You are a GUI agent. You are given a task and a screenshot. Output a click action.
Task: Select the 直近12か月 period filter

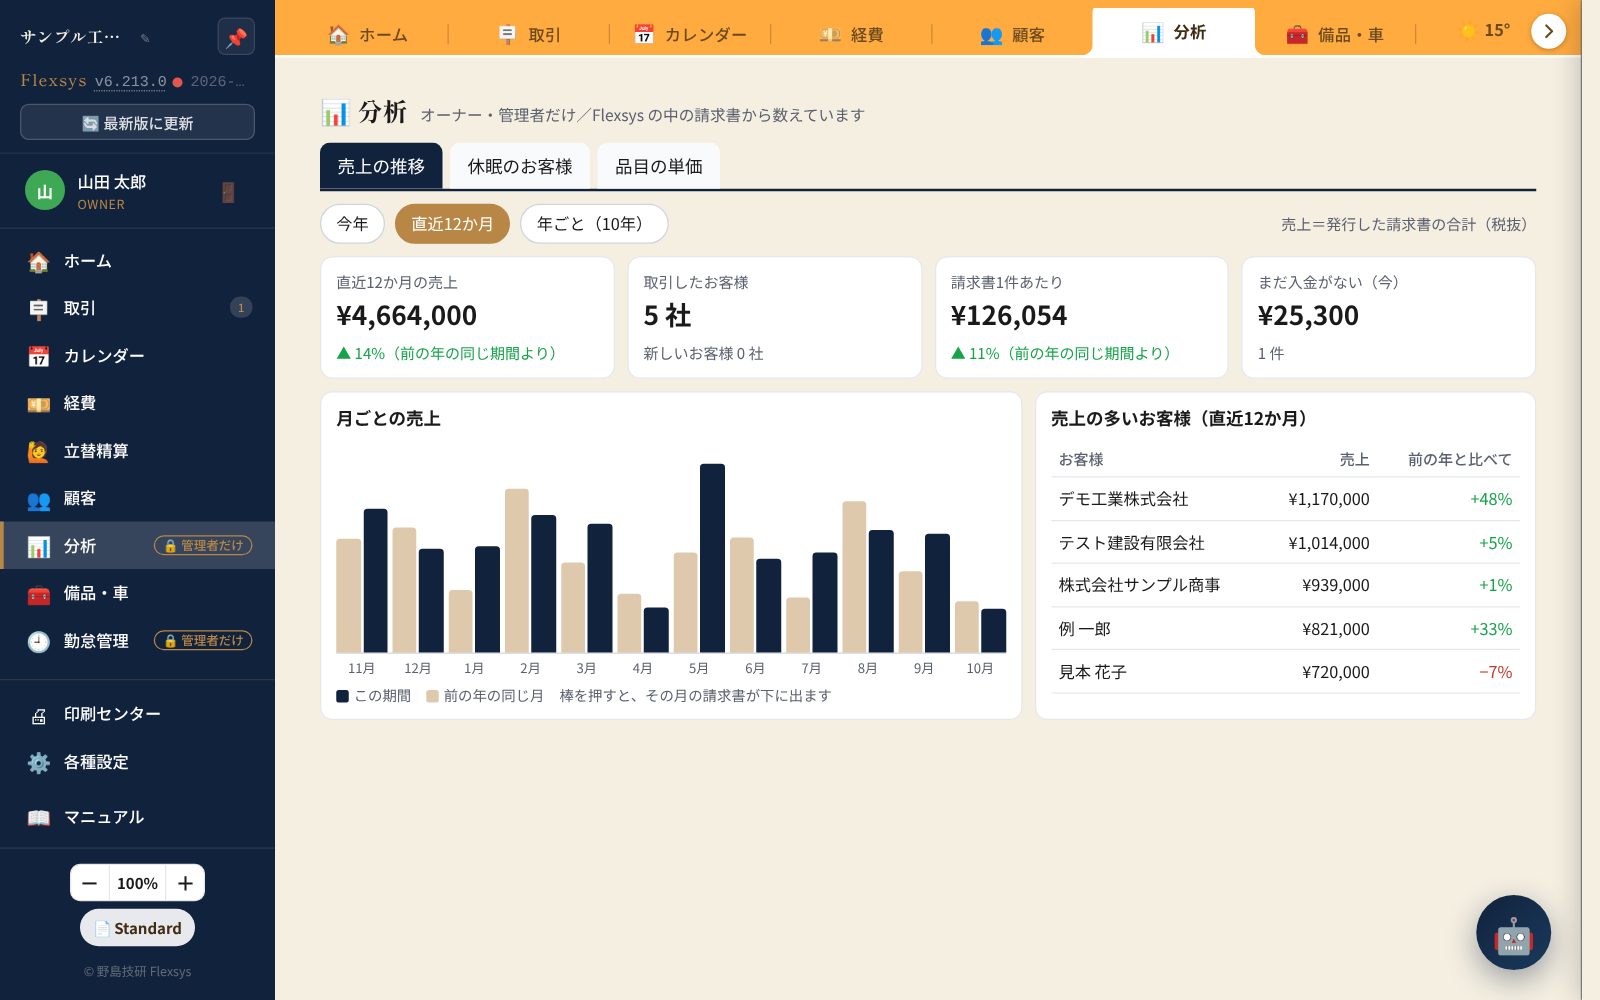tap(452, 224)
